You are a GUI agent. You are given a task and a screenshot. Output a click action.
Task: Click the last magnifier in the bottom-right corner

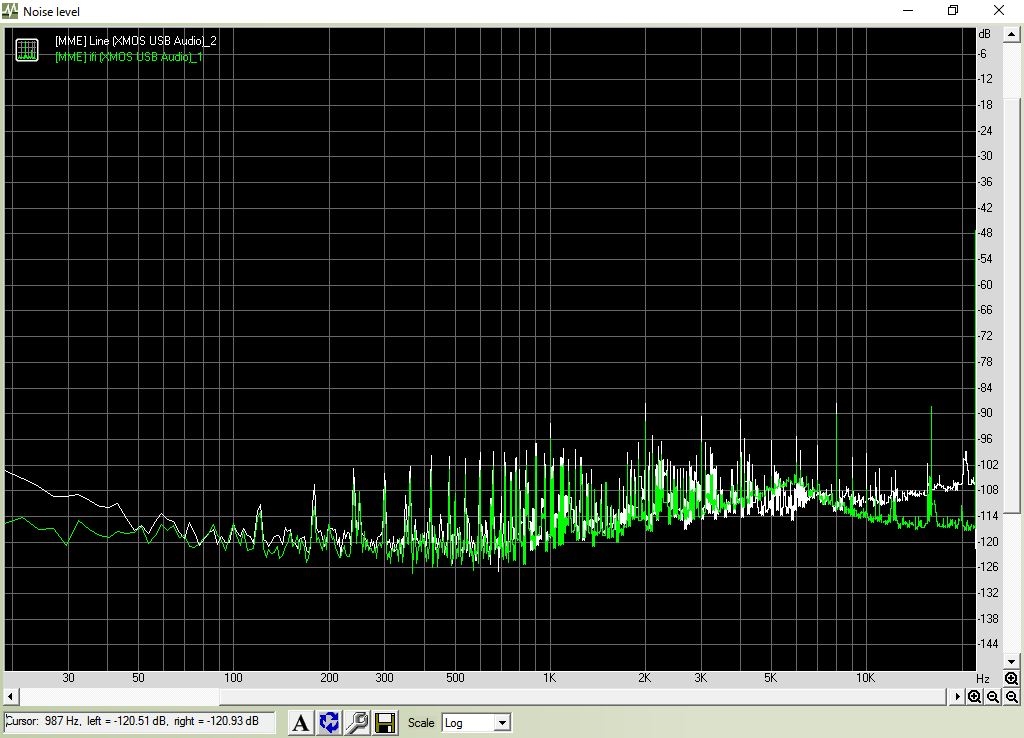(x=1011, y=697)
